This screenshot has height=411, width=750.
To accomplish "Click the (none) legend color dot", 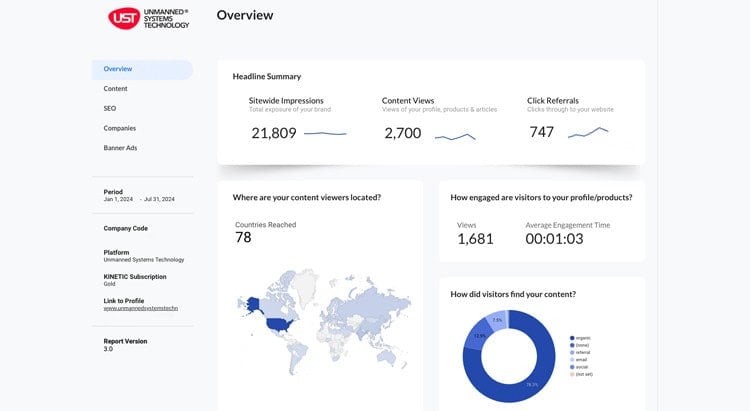I will tap(572, 345).
